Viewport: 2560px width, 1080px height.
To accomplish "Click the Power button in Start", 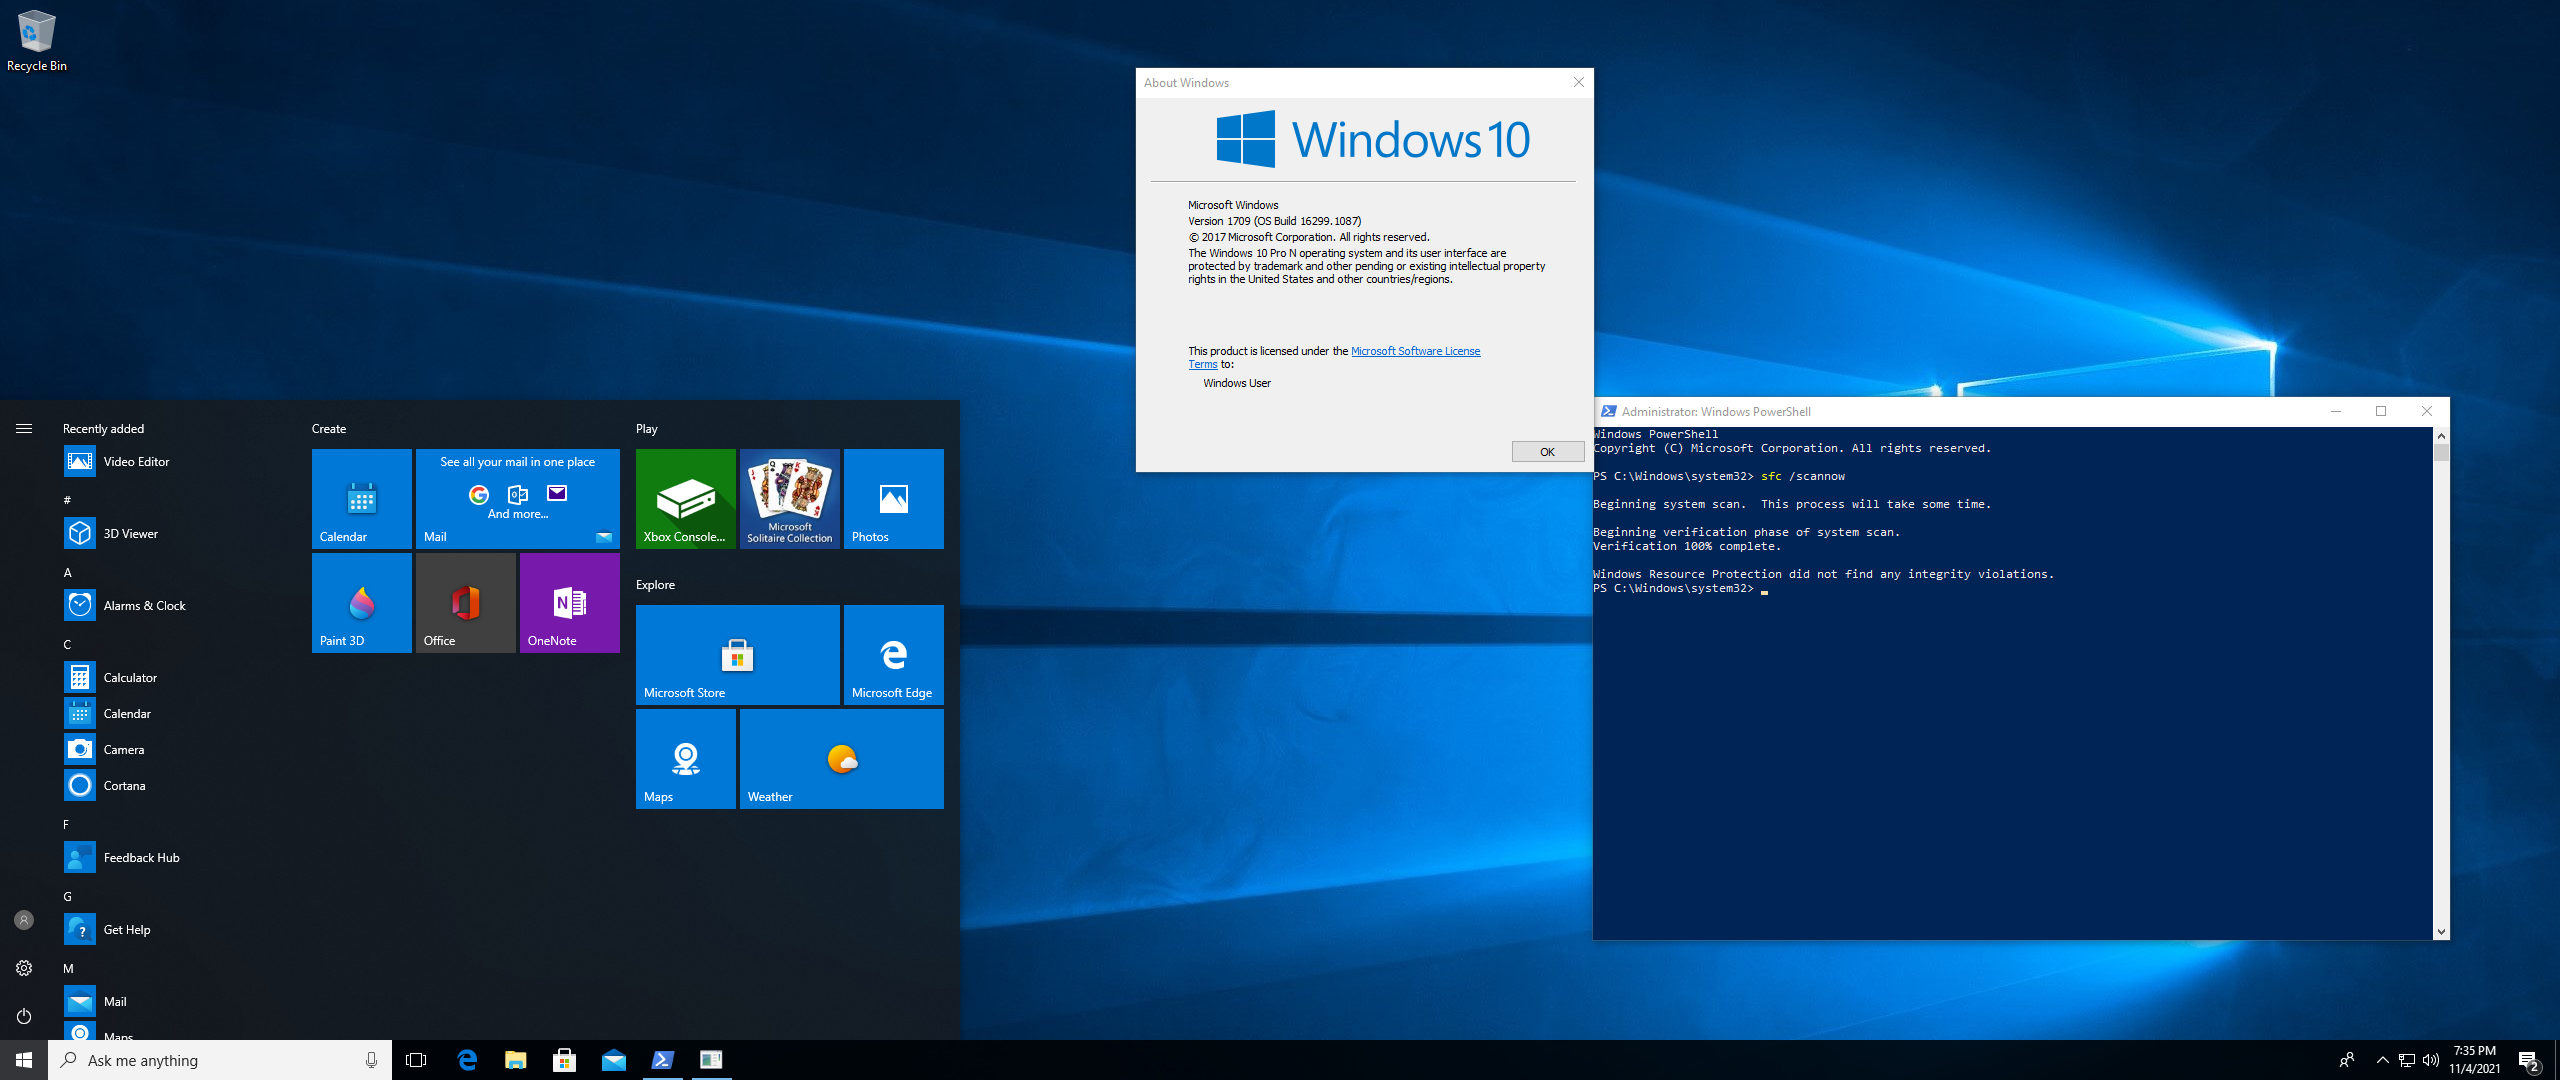I will (24, 1016).
